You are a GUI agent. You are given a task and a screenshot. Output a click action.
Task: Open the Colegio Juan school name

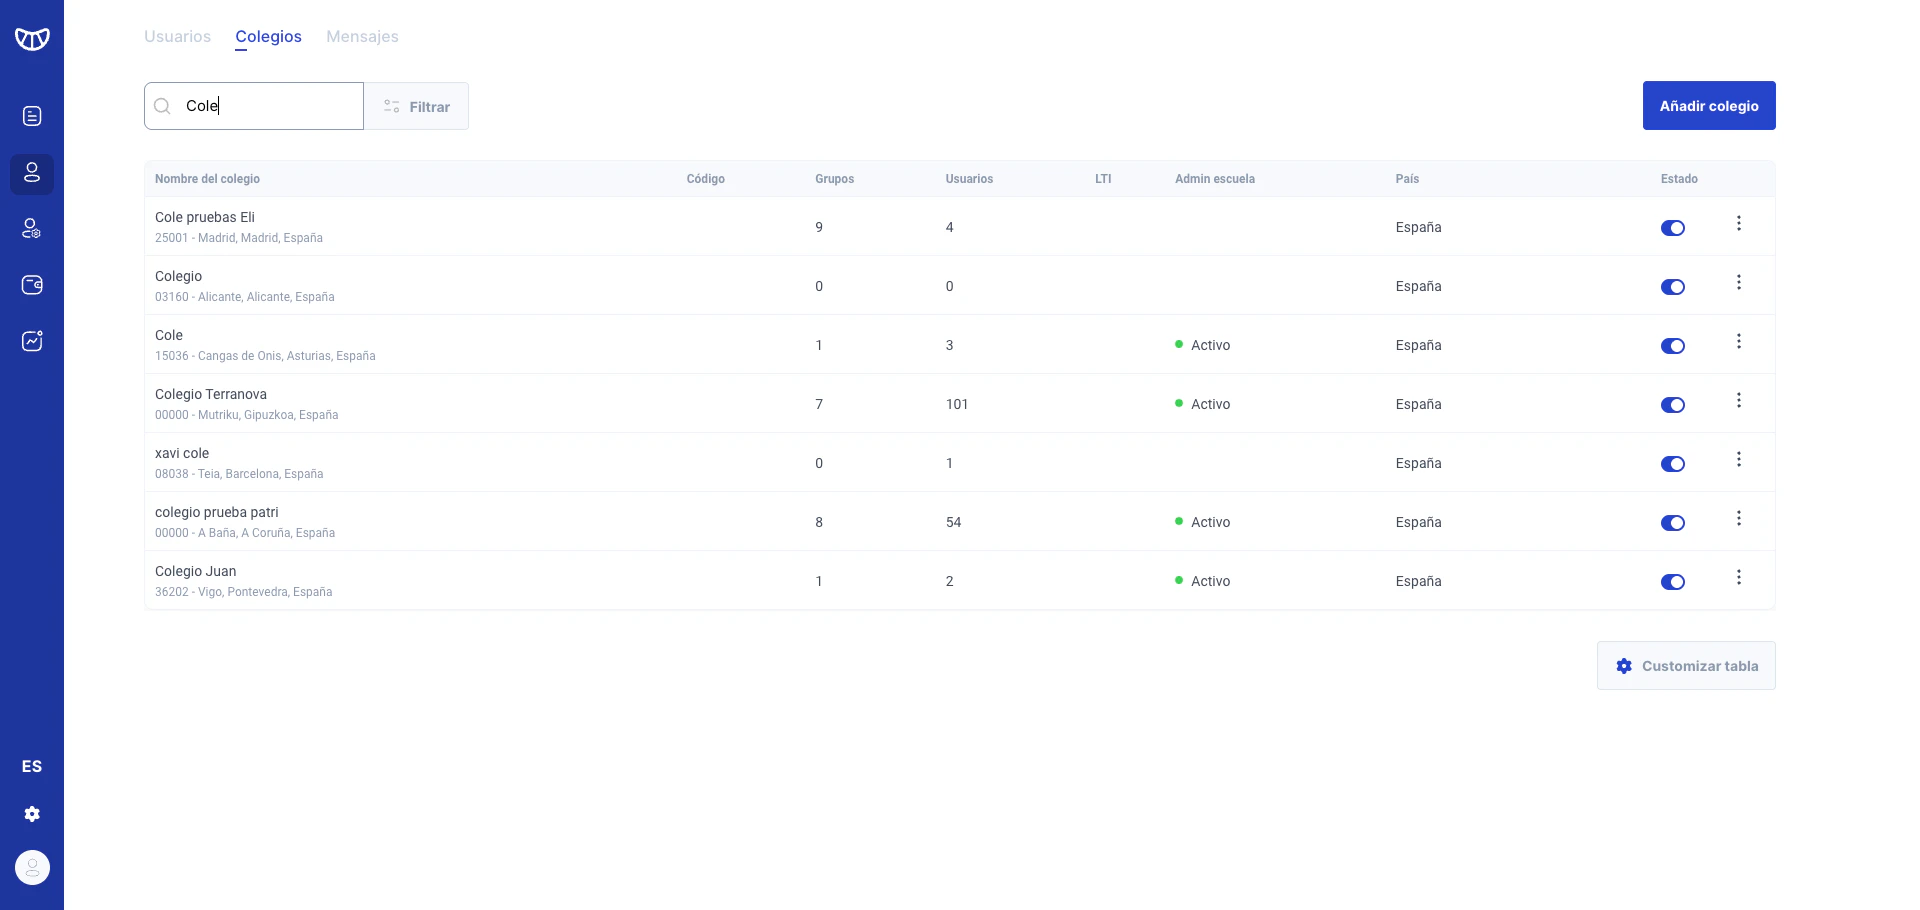(196, 571)
